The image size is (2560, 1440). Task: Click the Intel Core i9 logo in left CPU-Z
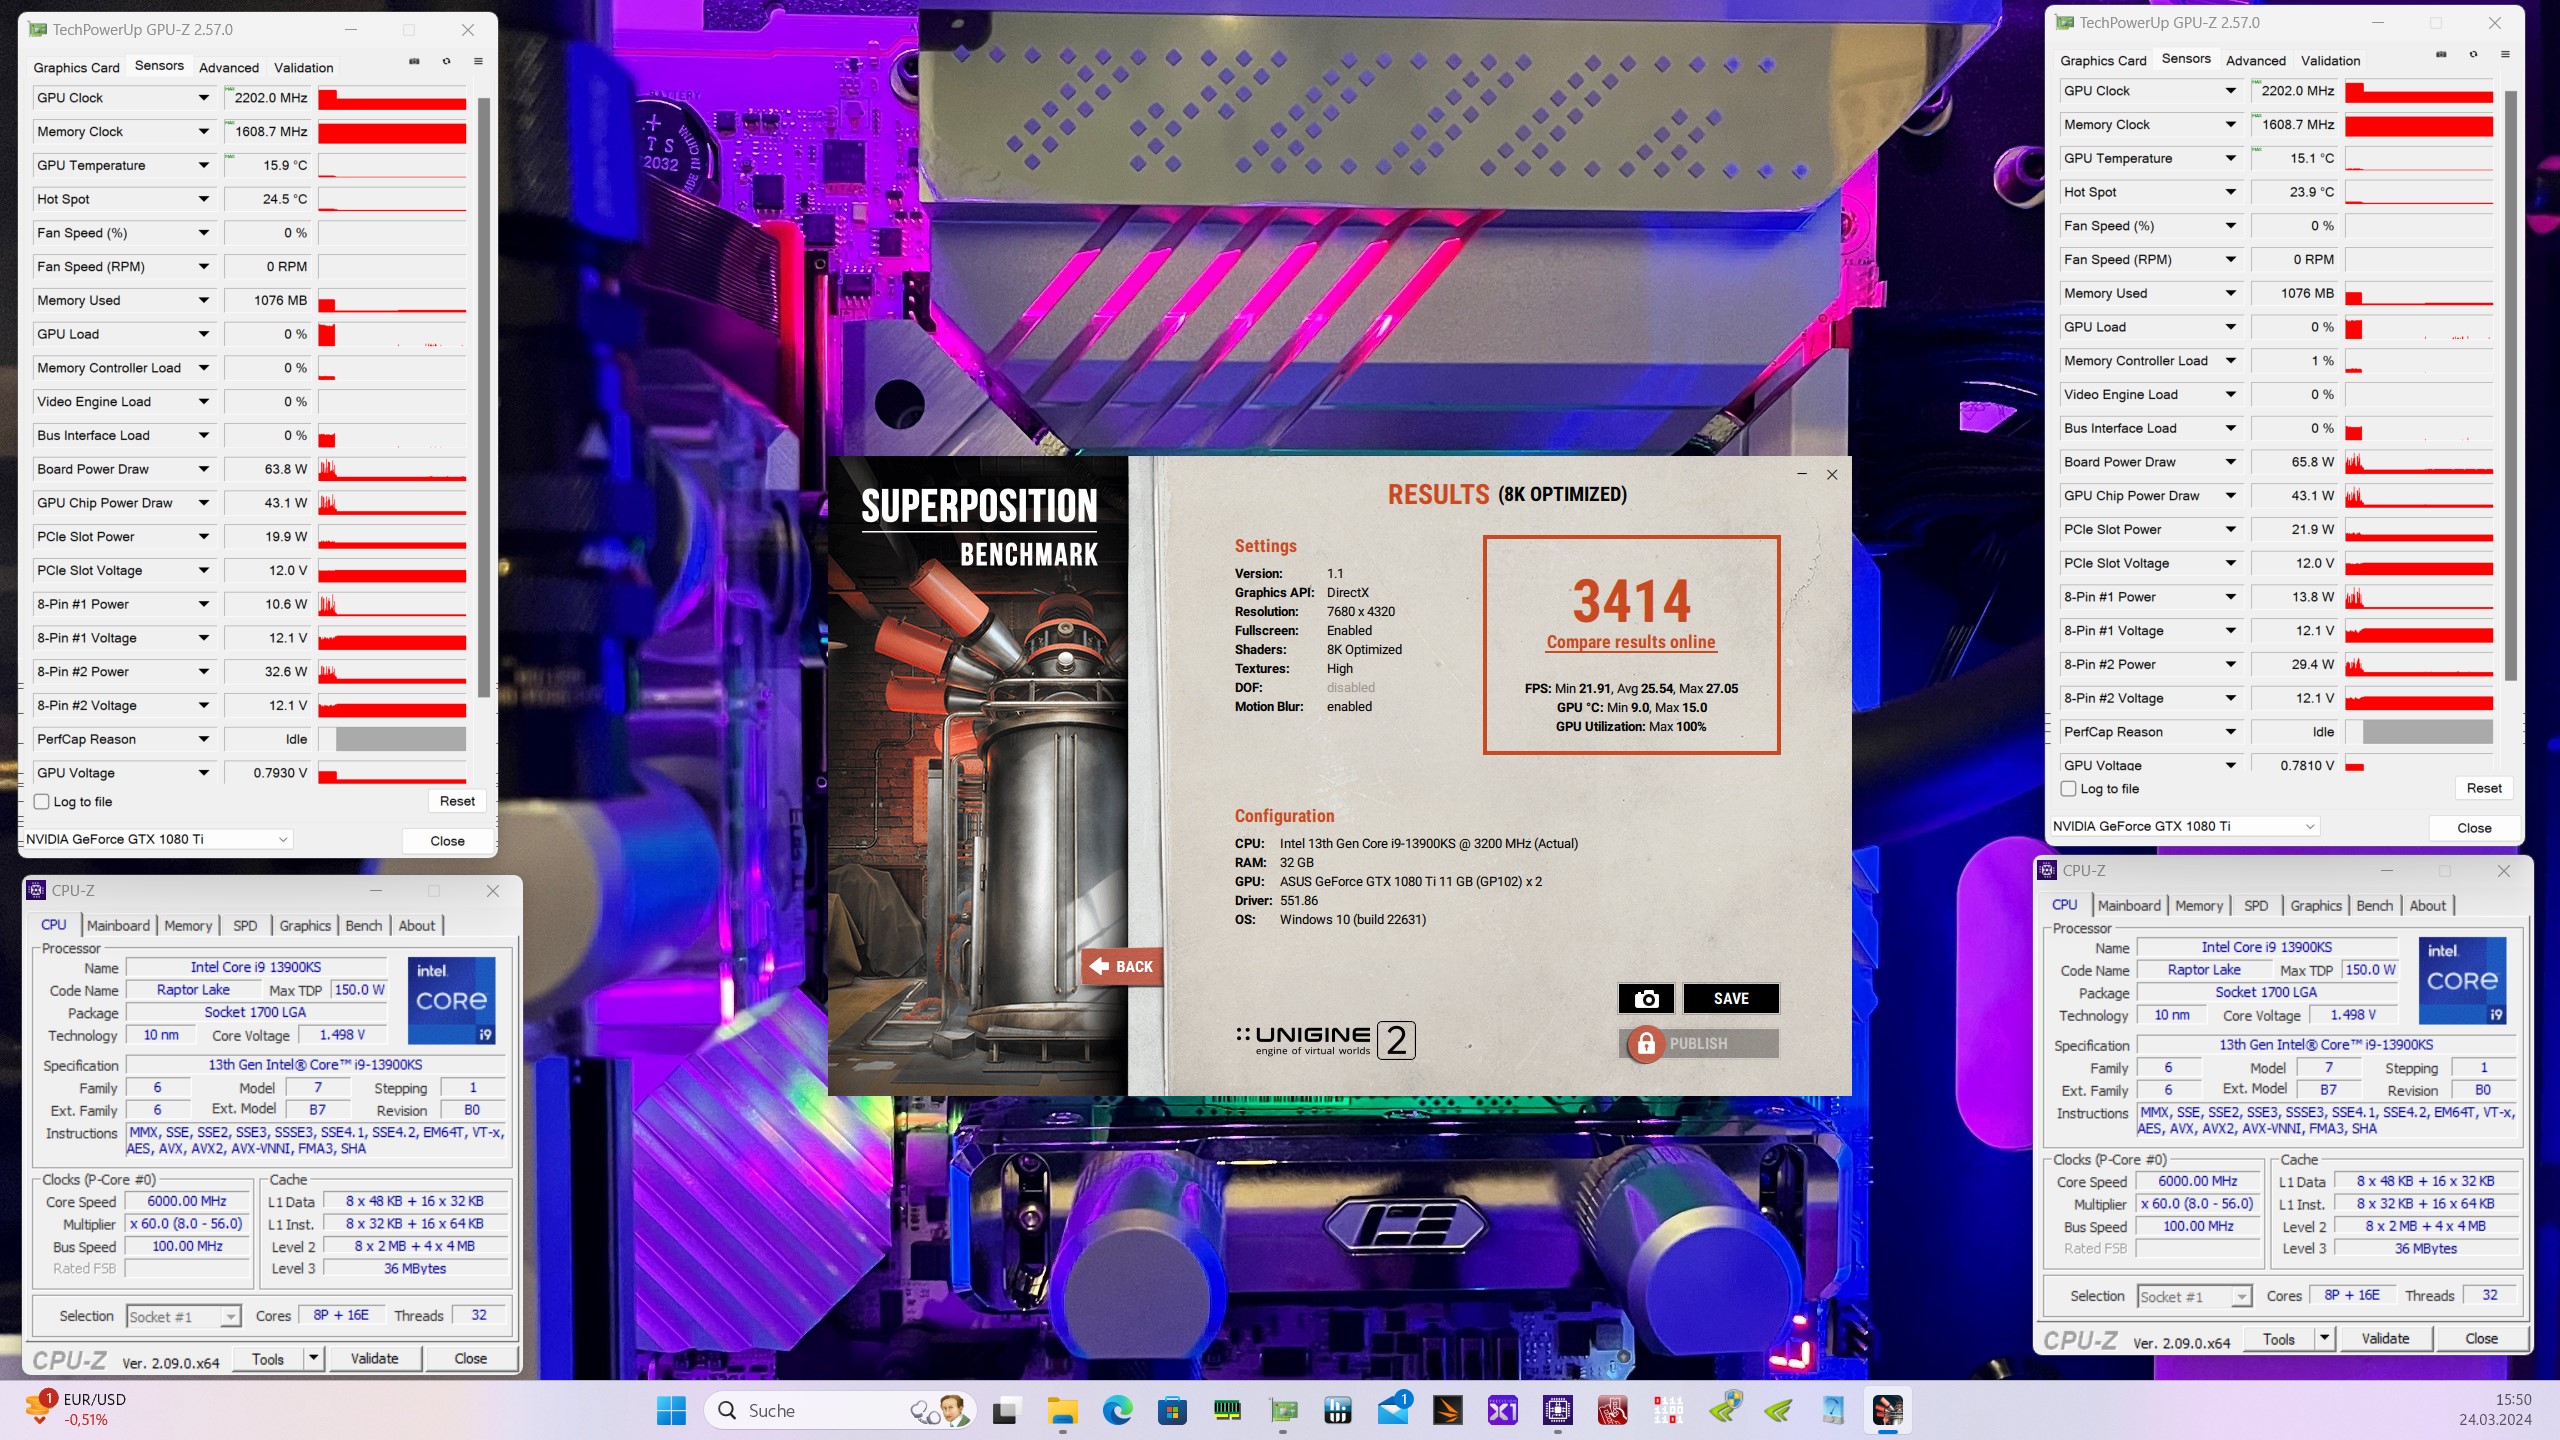point(452,1000)
